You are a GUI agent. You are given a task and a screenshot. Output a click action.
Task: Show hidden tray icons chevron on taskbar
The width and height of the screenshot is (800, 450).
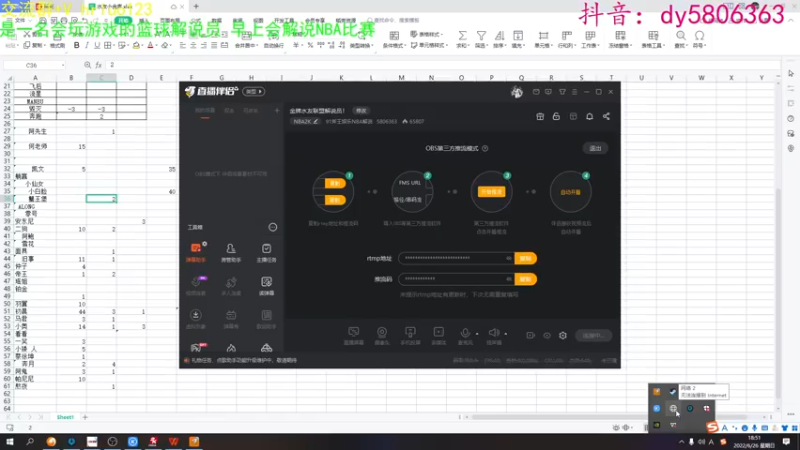[x=681, y=442]
